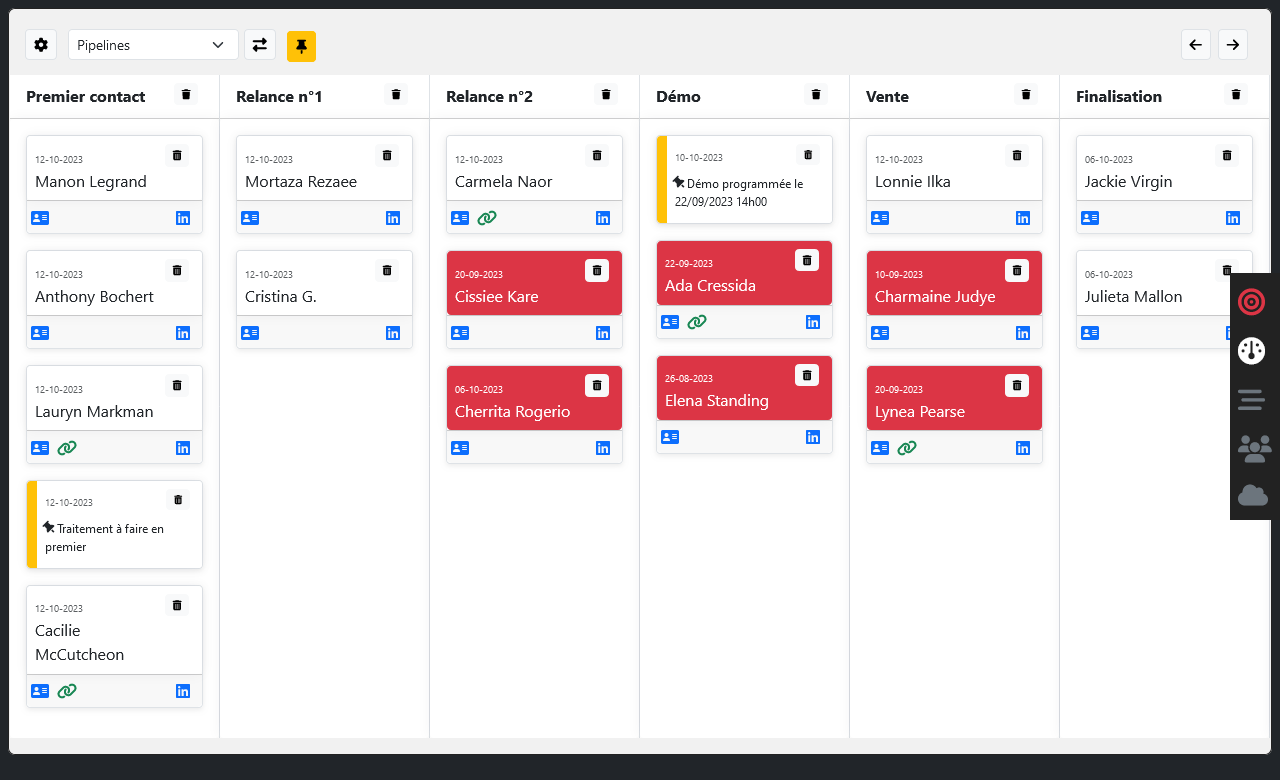Delete the Démo column
Viewport: 1280px width, 780px height.
coord(816,95)
